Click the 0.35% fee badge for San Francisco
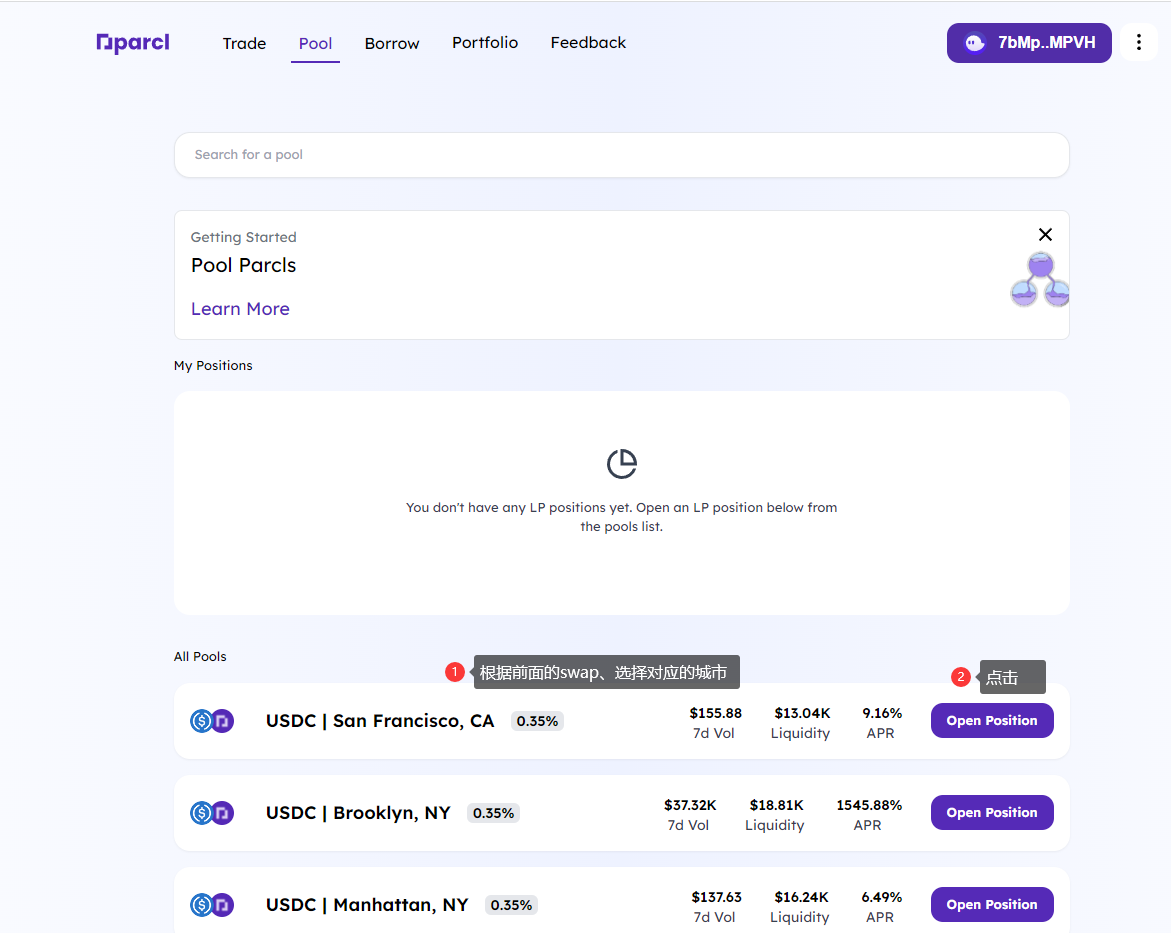 pyautogui.click(x=537, y=721)
